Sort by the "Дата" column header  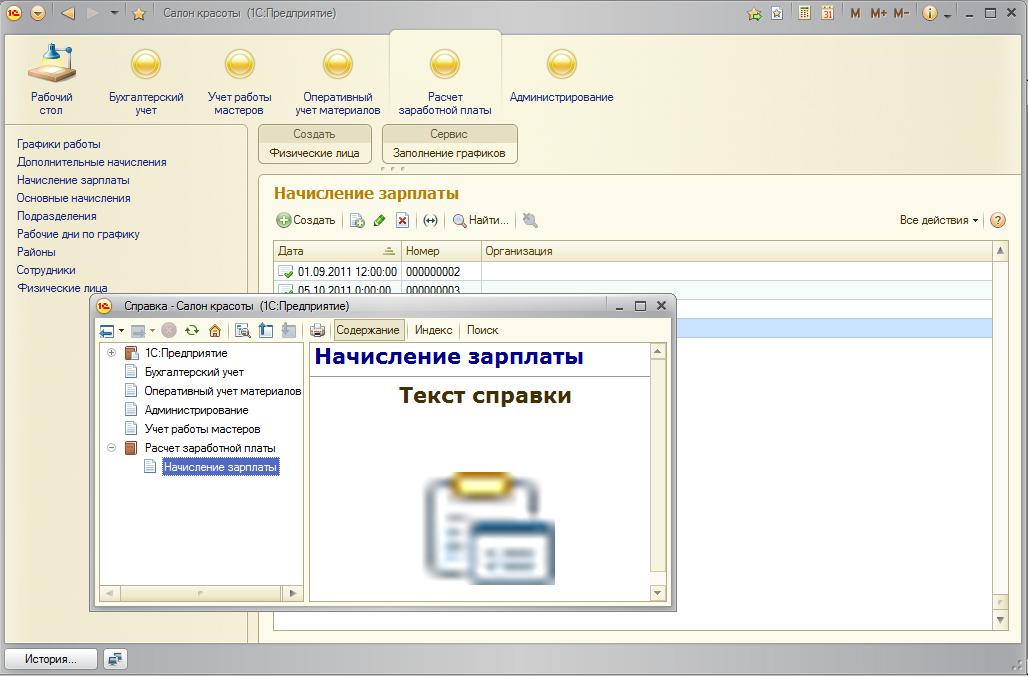coord(337,251)
